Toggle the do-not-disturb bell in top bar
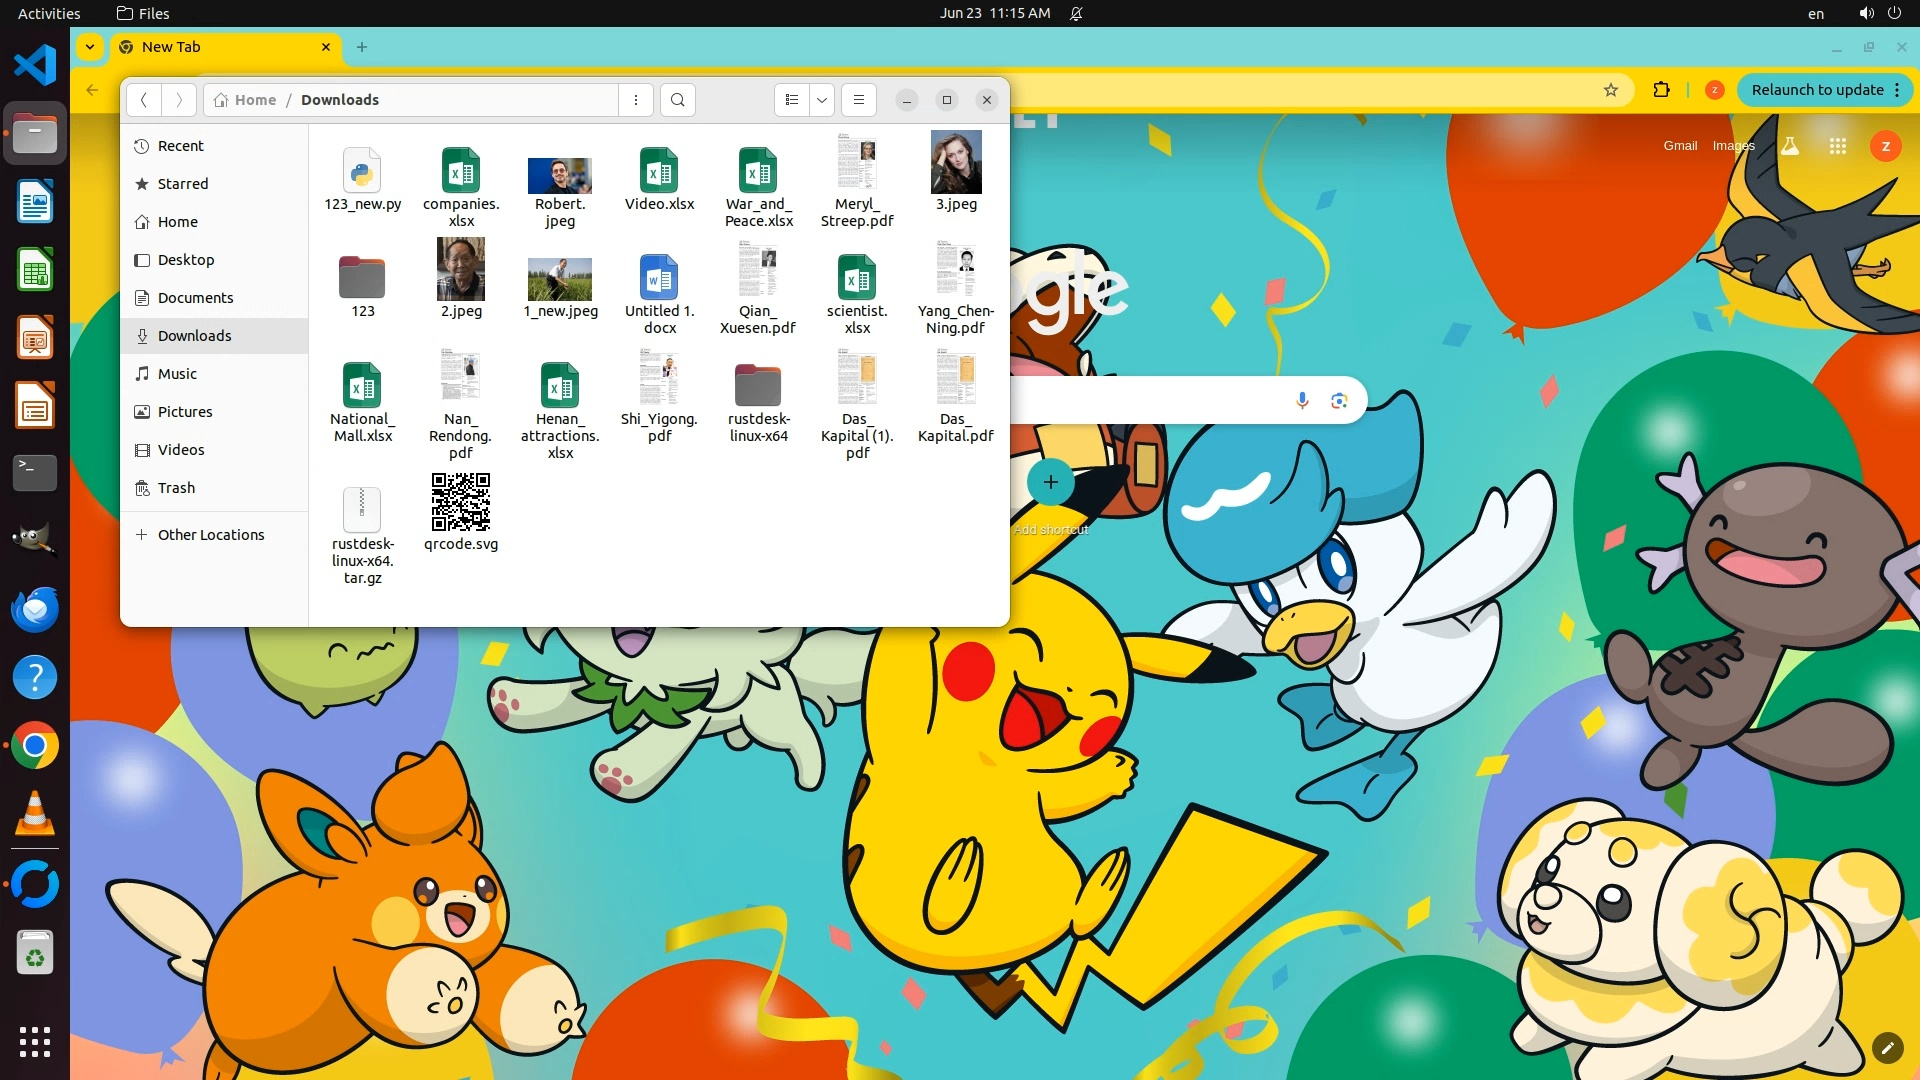Viewport: 1920px width, 1080px height. coord(1076,13)
